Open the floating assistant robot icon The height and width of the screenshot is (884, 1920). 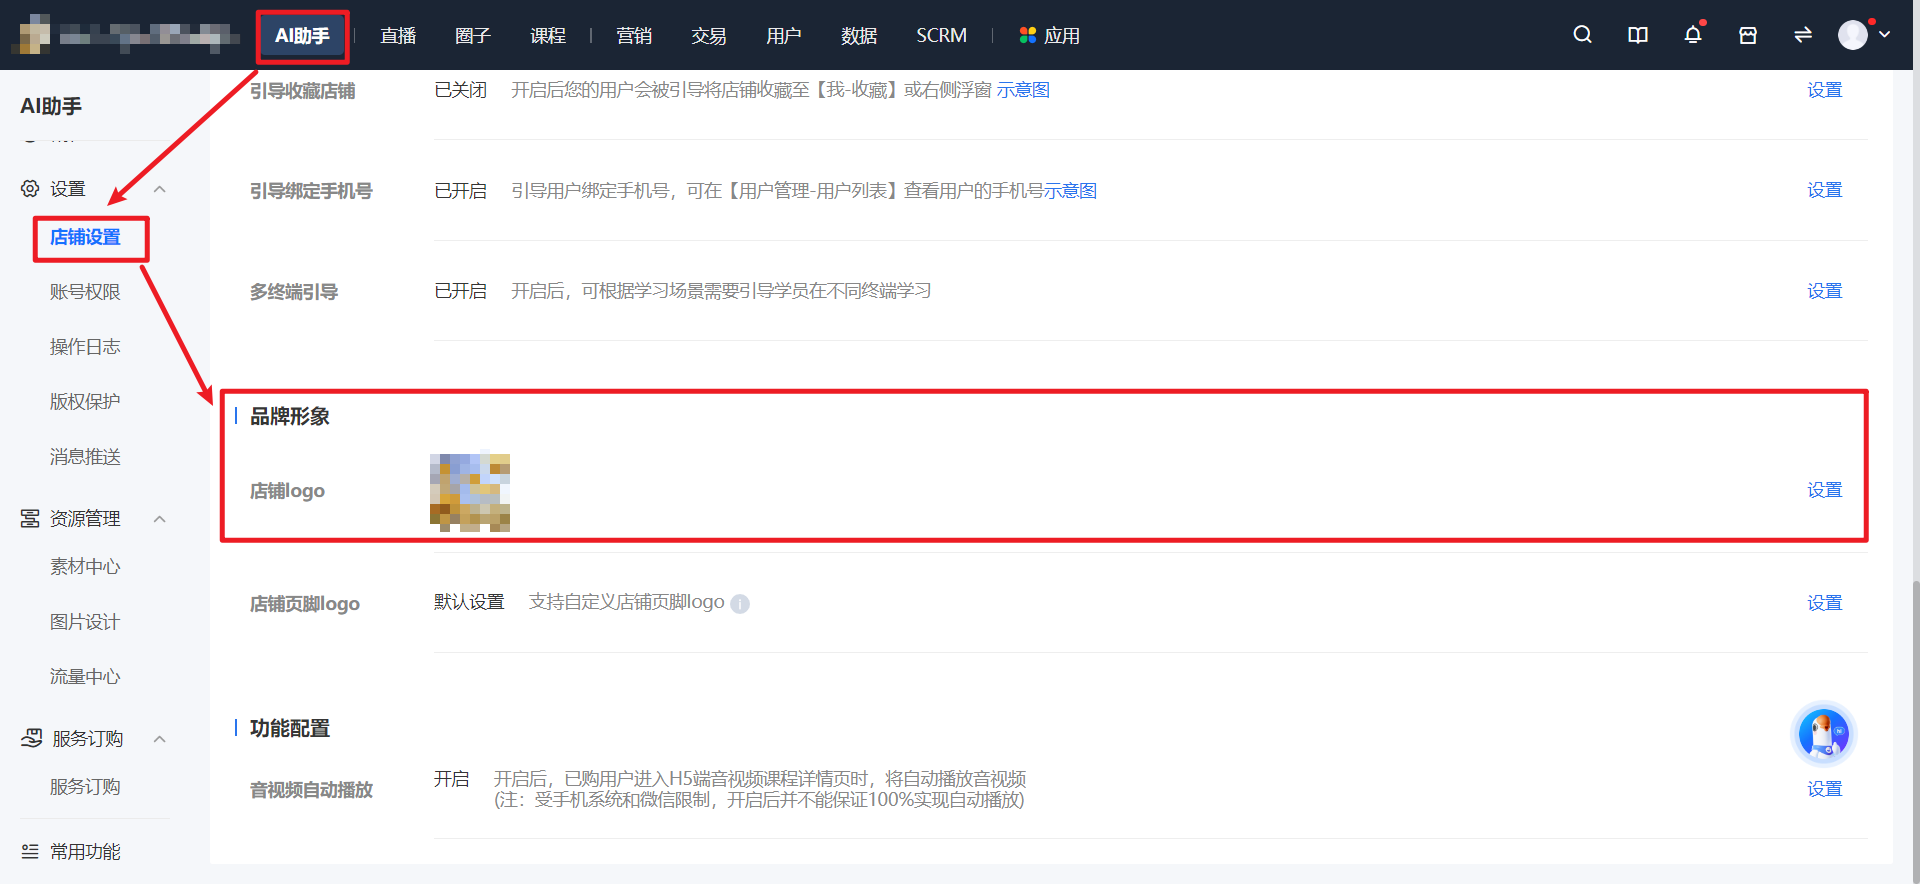pos(1823,735)
